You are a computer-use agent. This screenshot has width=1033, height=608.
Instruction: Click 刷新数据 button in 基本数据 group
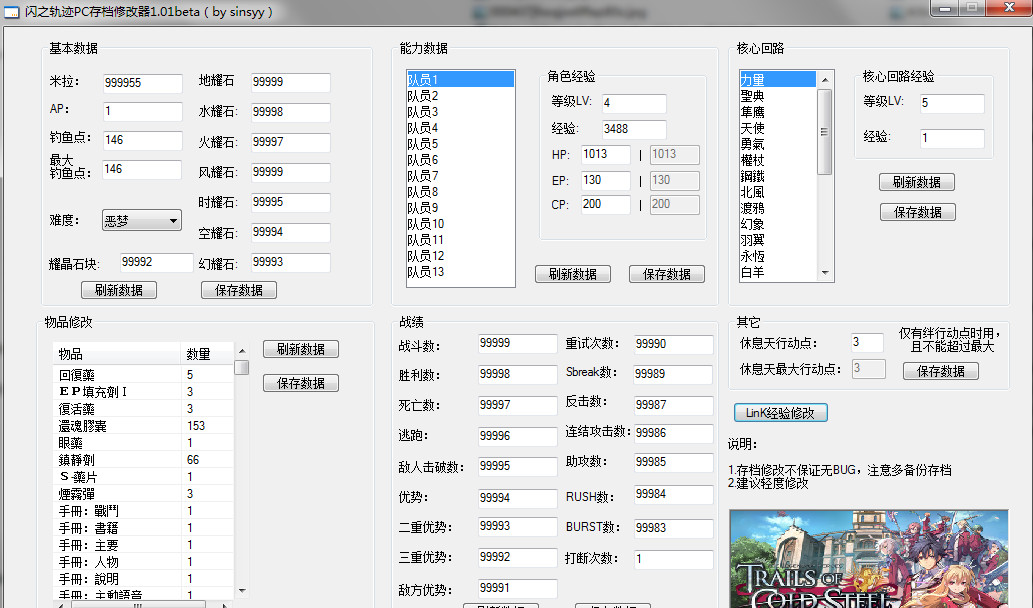[119, 290]
